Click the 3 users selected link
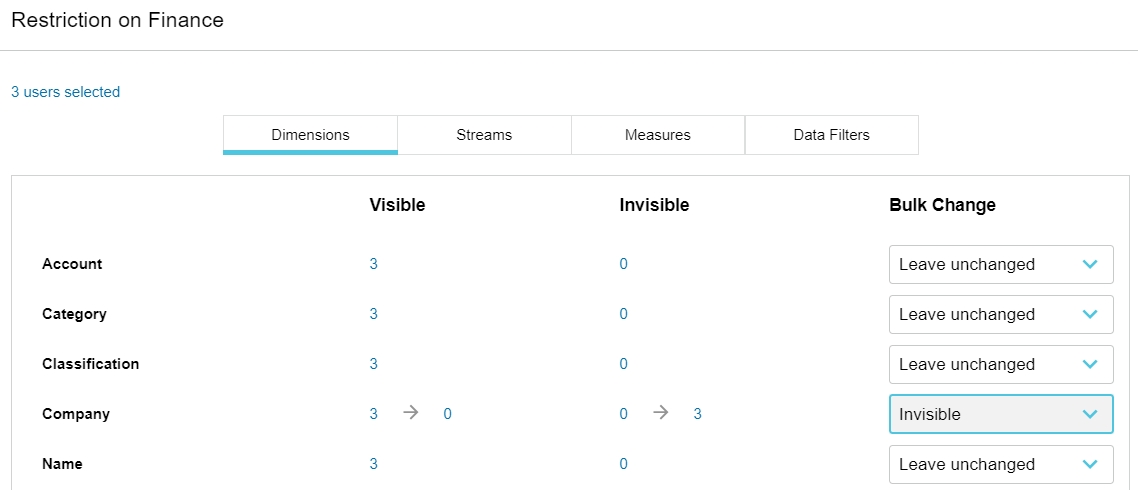 coord(66,92)
